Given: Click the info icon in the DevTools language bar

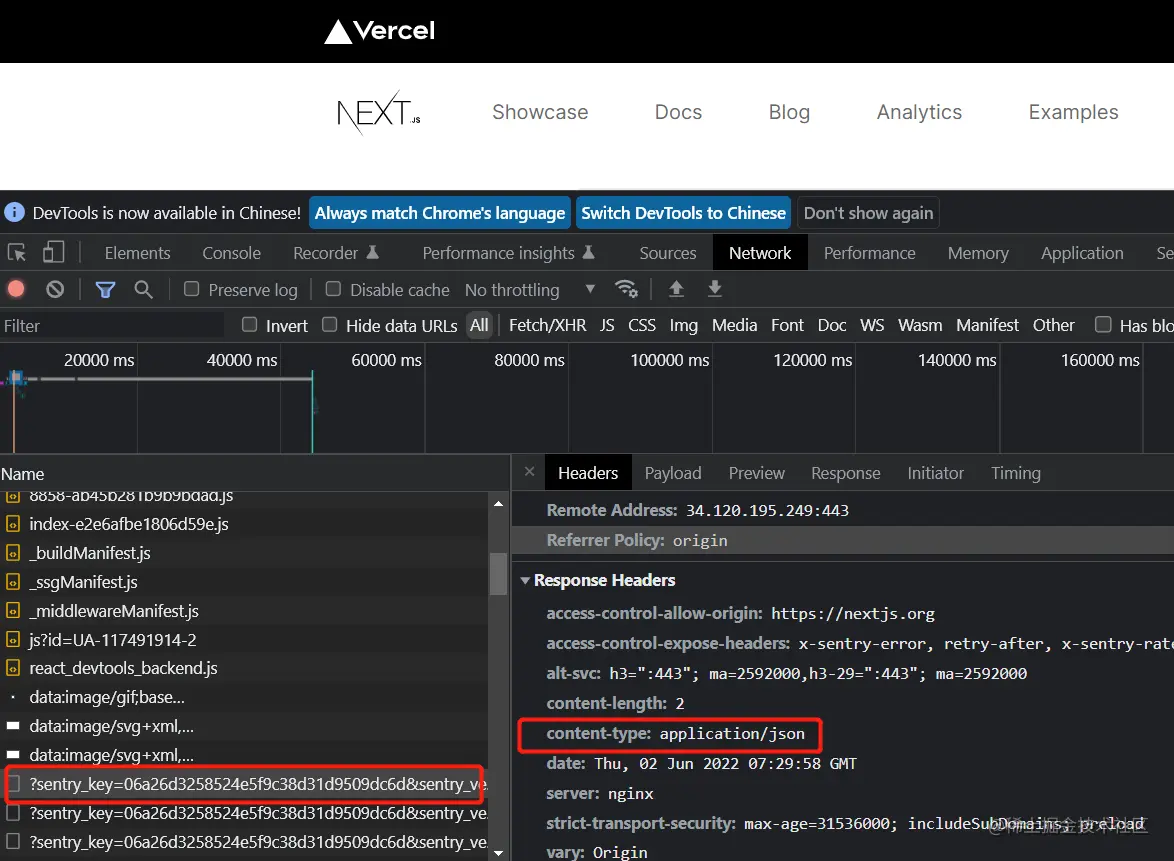Looking at the screenshot, I should point(14,213).
